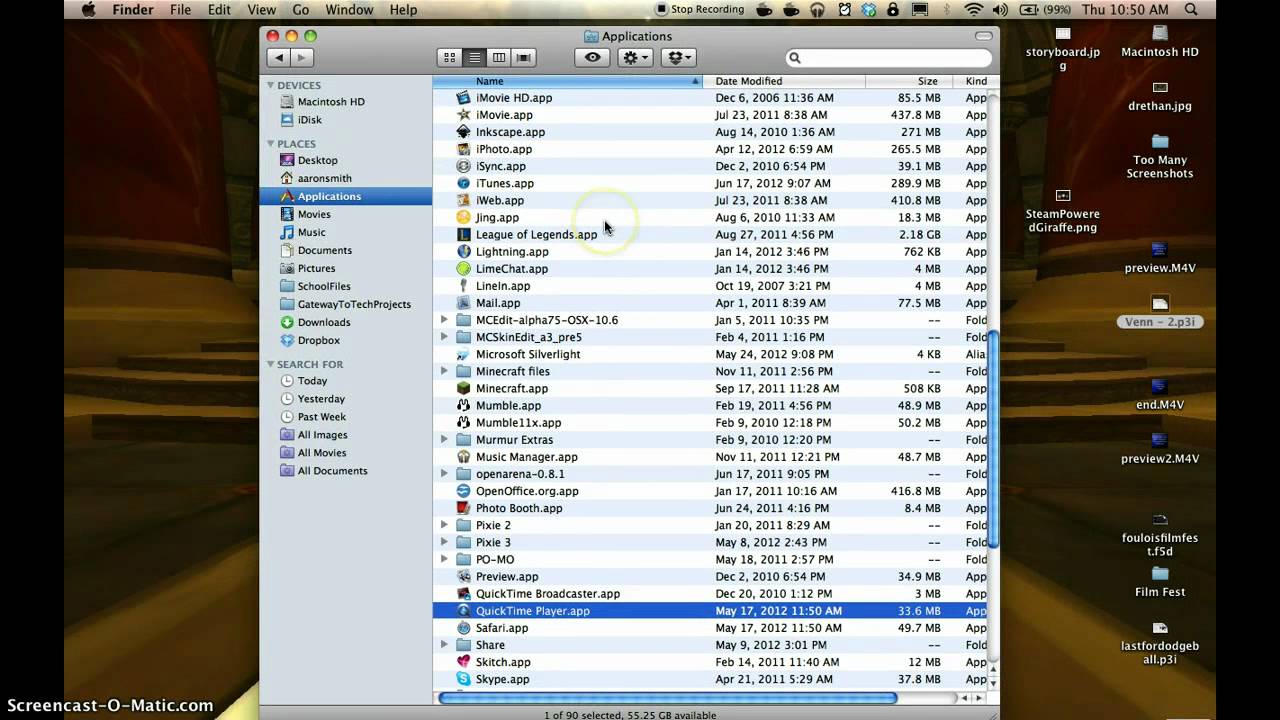Image resolution: width=1280 pixels, height=720 pixels.
Task: Go forward with the right arrow
Action: [301, 58]
